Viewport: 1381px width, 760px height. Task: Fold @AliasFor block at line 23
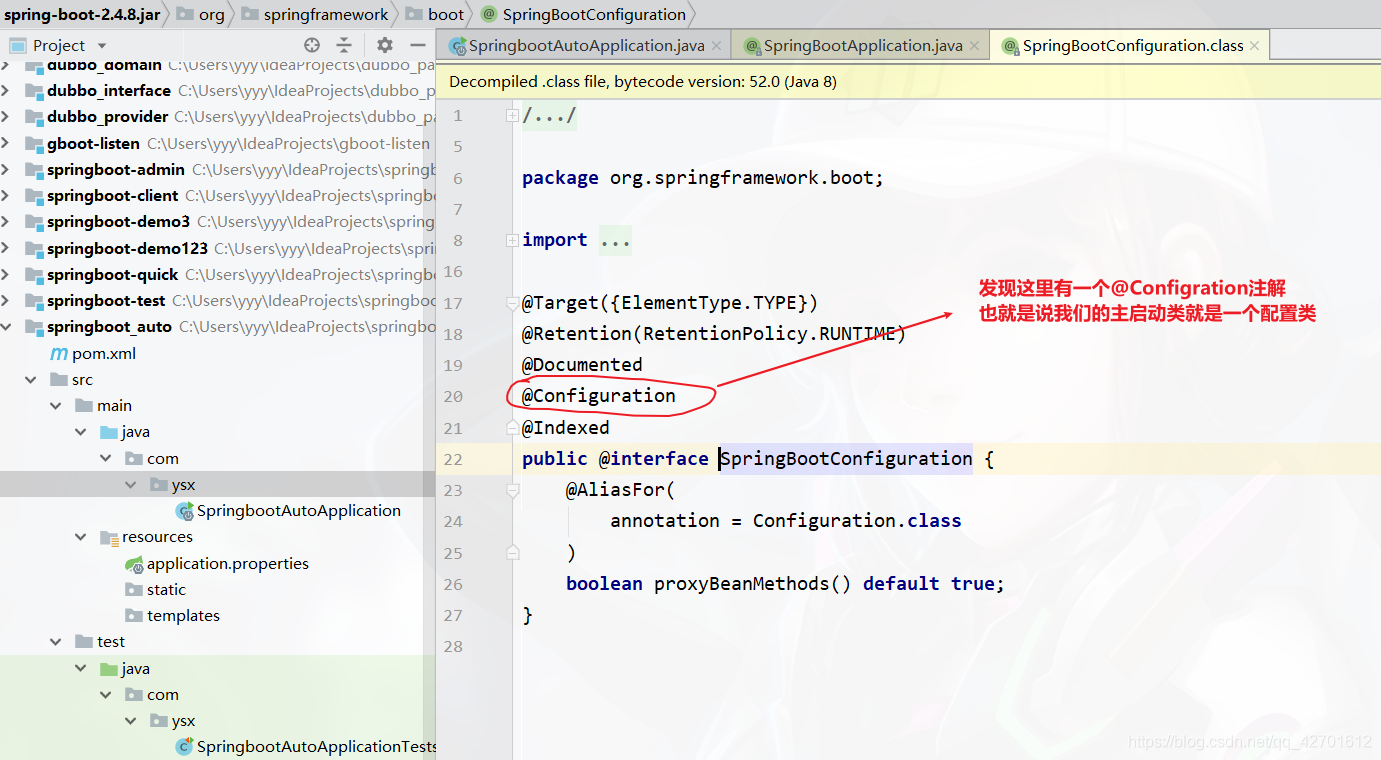click(x=512, y=490)
